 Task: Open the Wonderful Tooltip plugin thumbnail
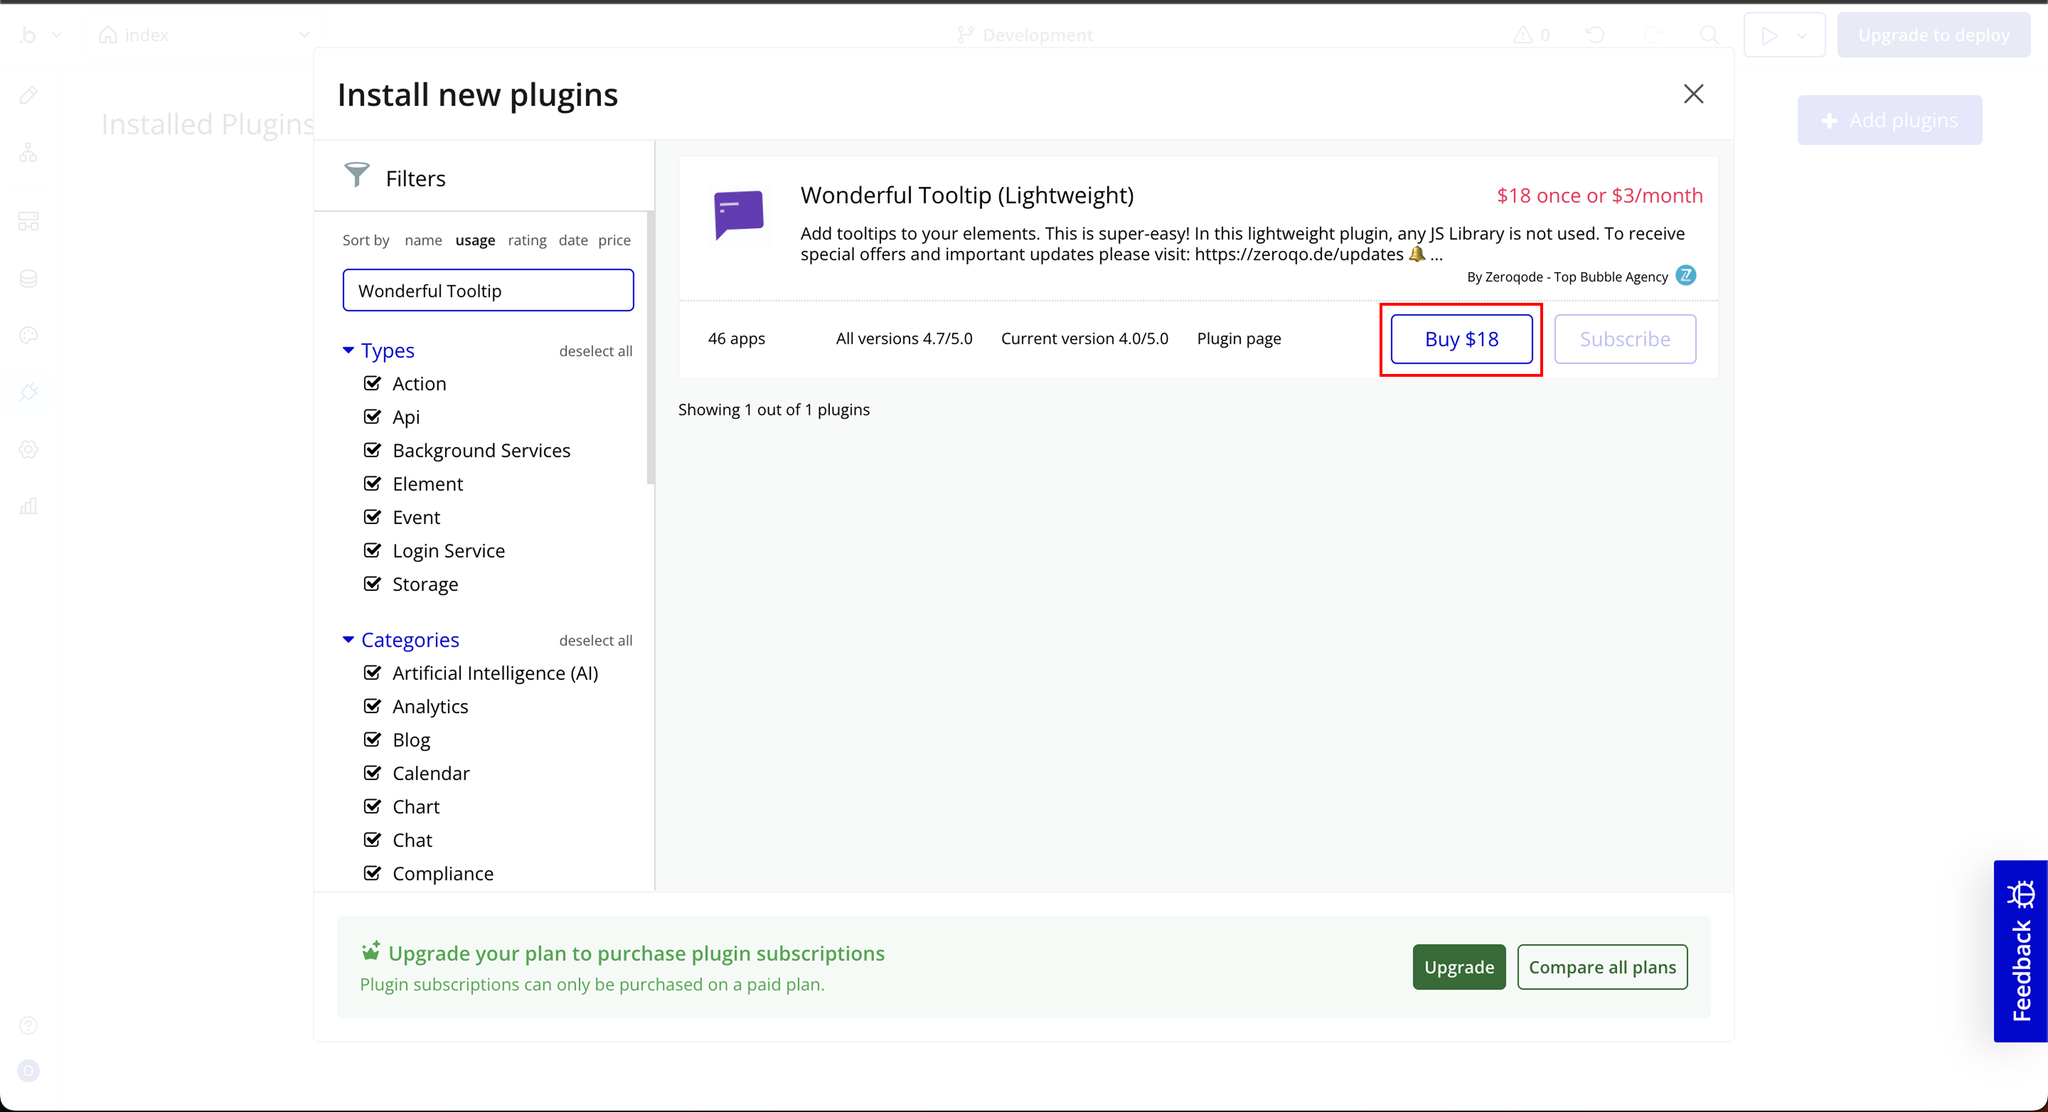point(739,215)
